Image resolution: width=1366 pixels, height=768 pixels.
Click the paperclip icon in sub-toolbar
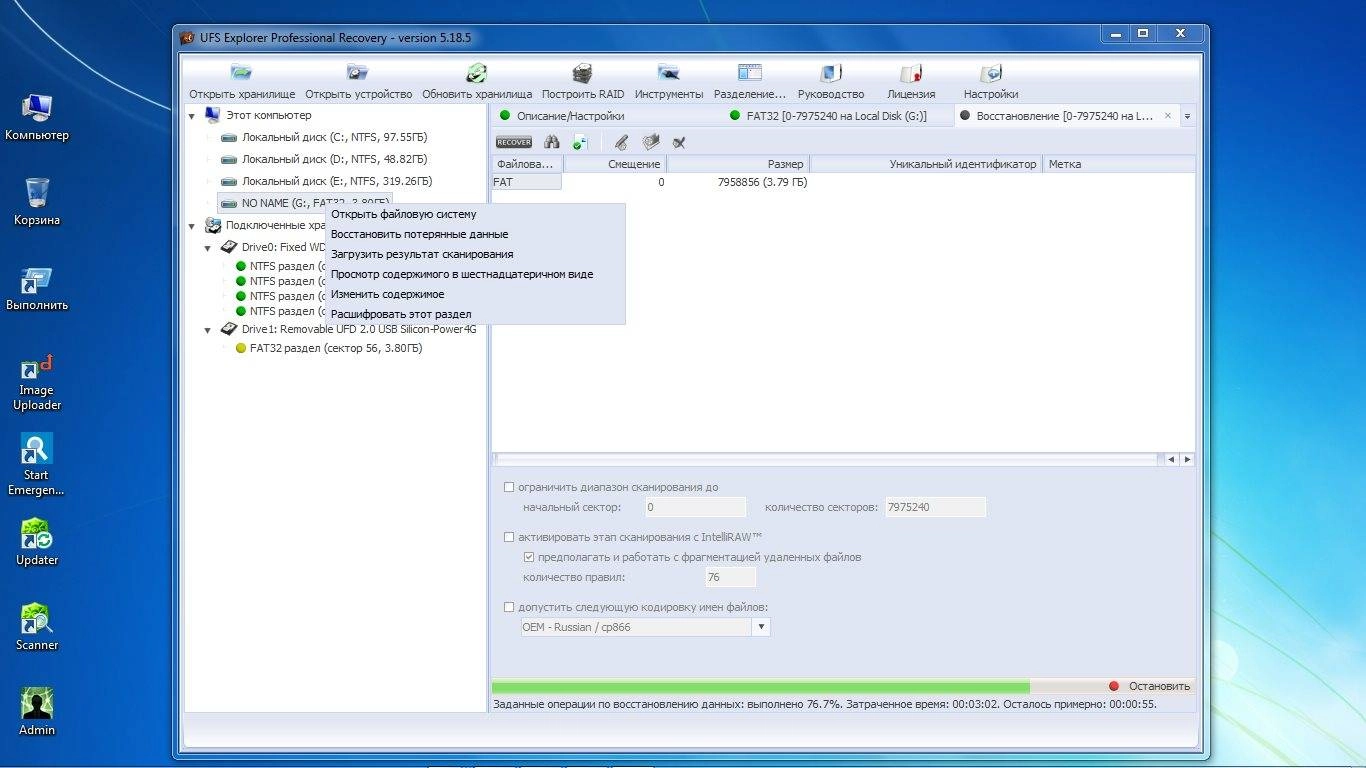[x=621, y=142]
